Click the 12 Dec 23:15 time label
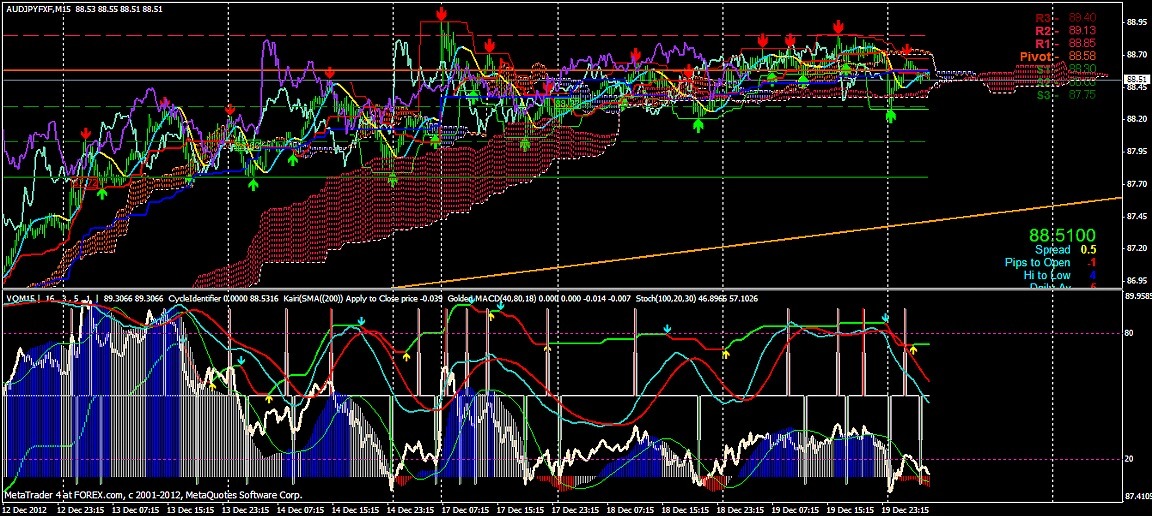This screenshot has width=1152, height=516. [x=82, y=509]
